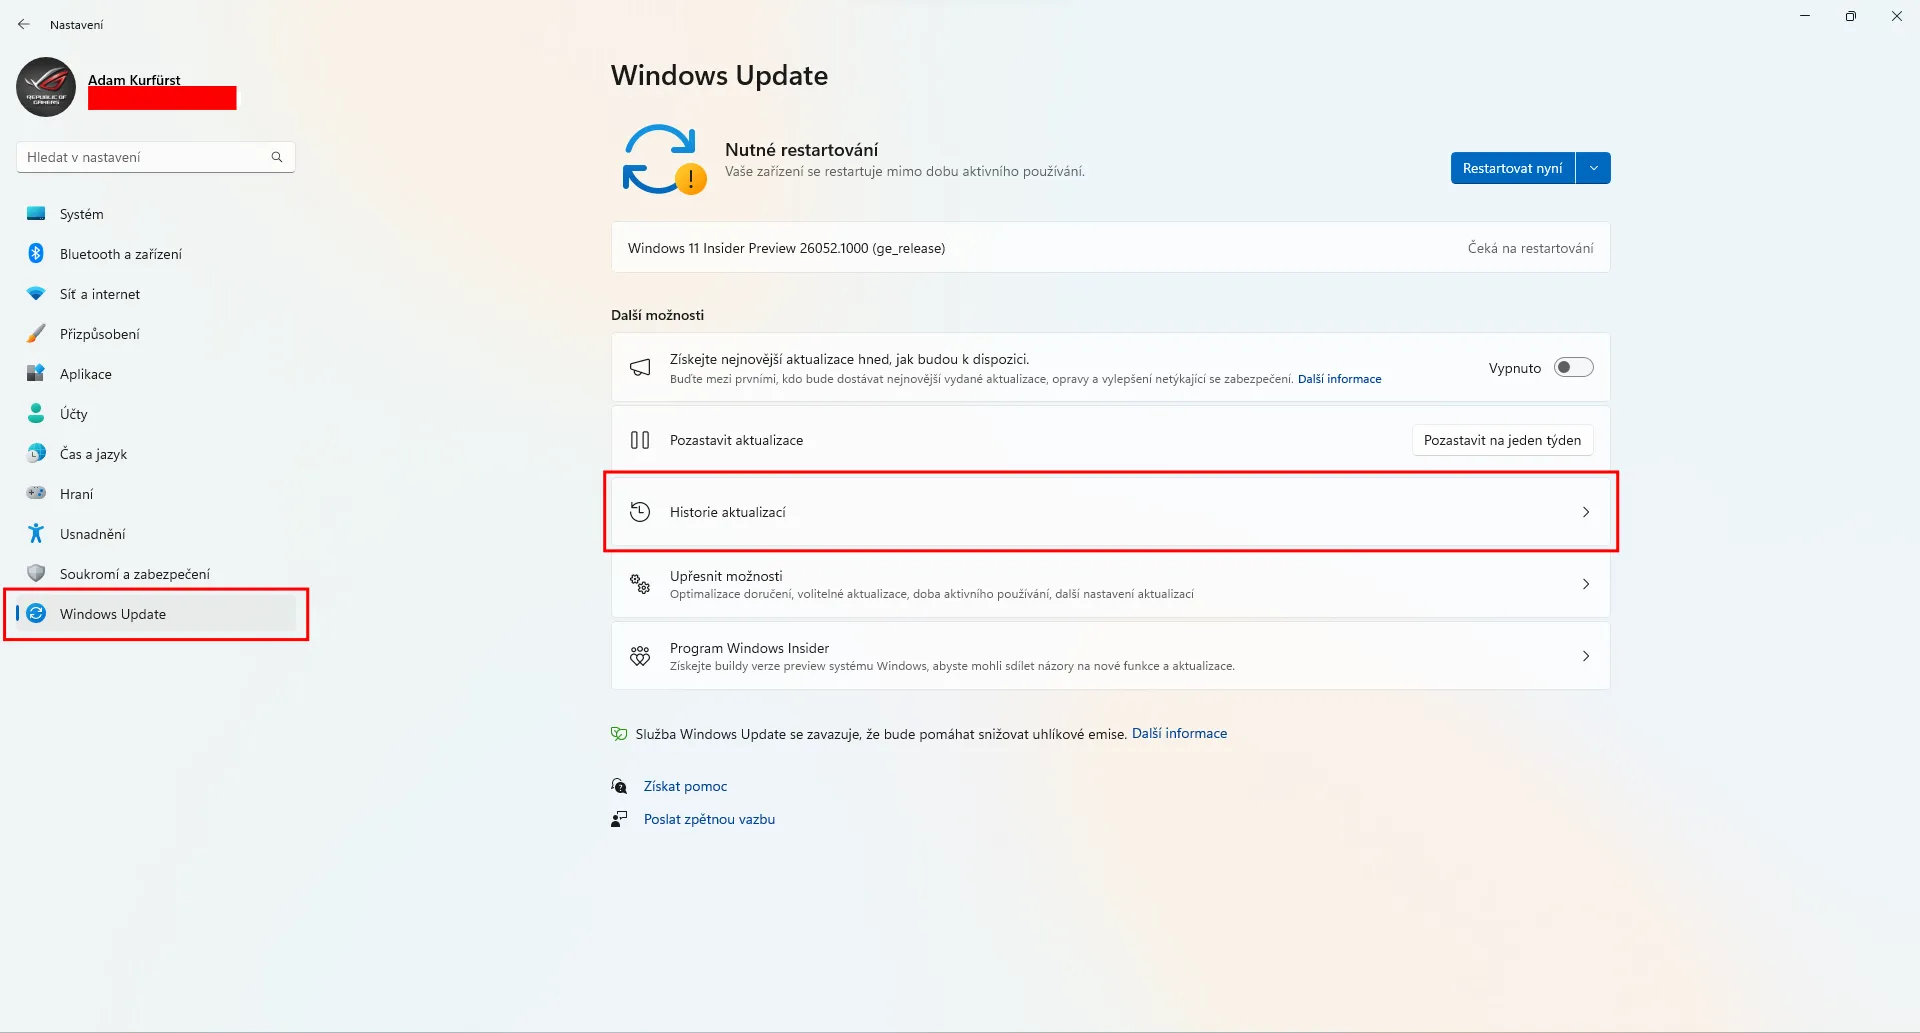
Task: Open Další informace link about carbon emissions
Action: 1179,733
